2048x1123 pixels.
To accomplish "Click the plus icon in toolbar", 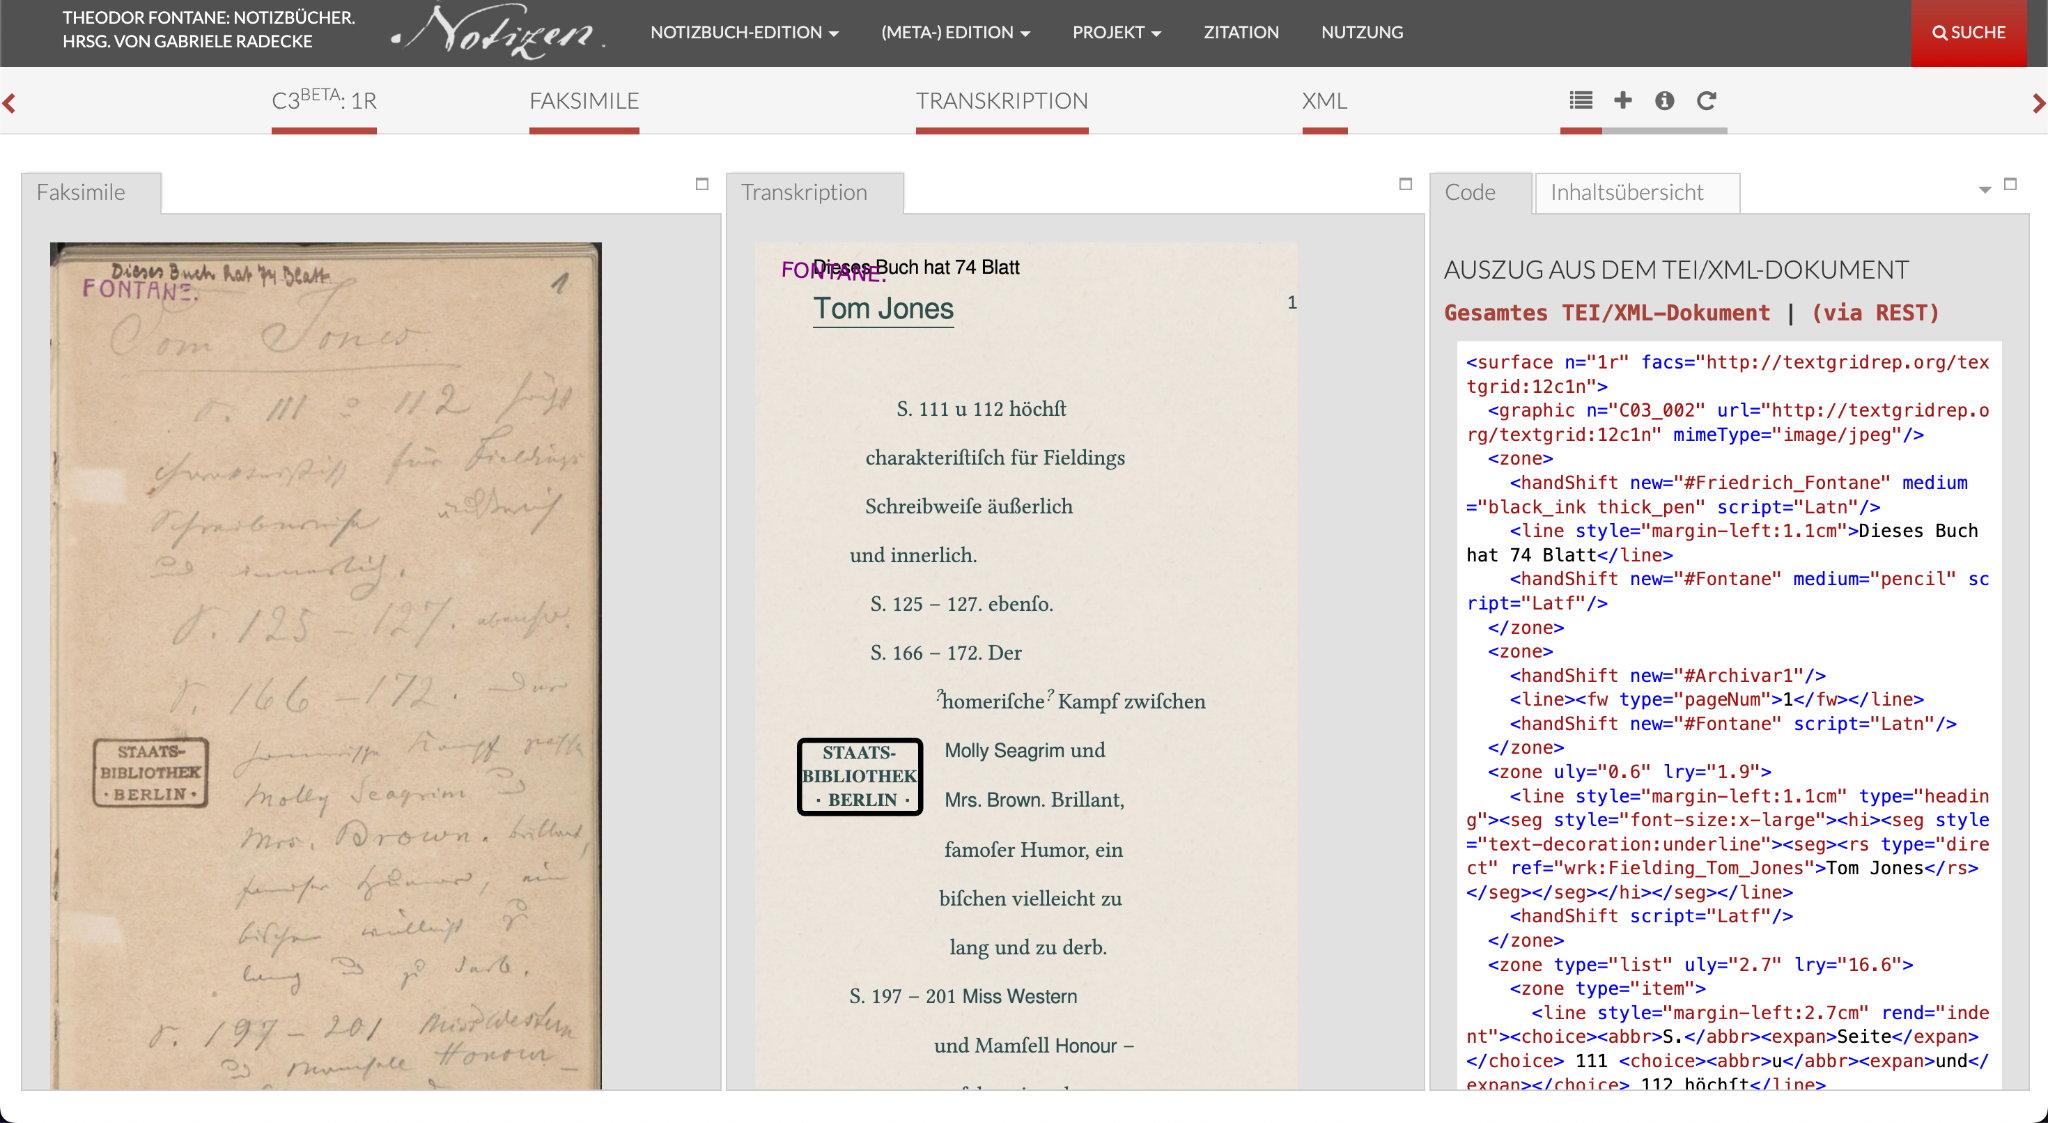I will tap(1623, 100).
